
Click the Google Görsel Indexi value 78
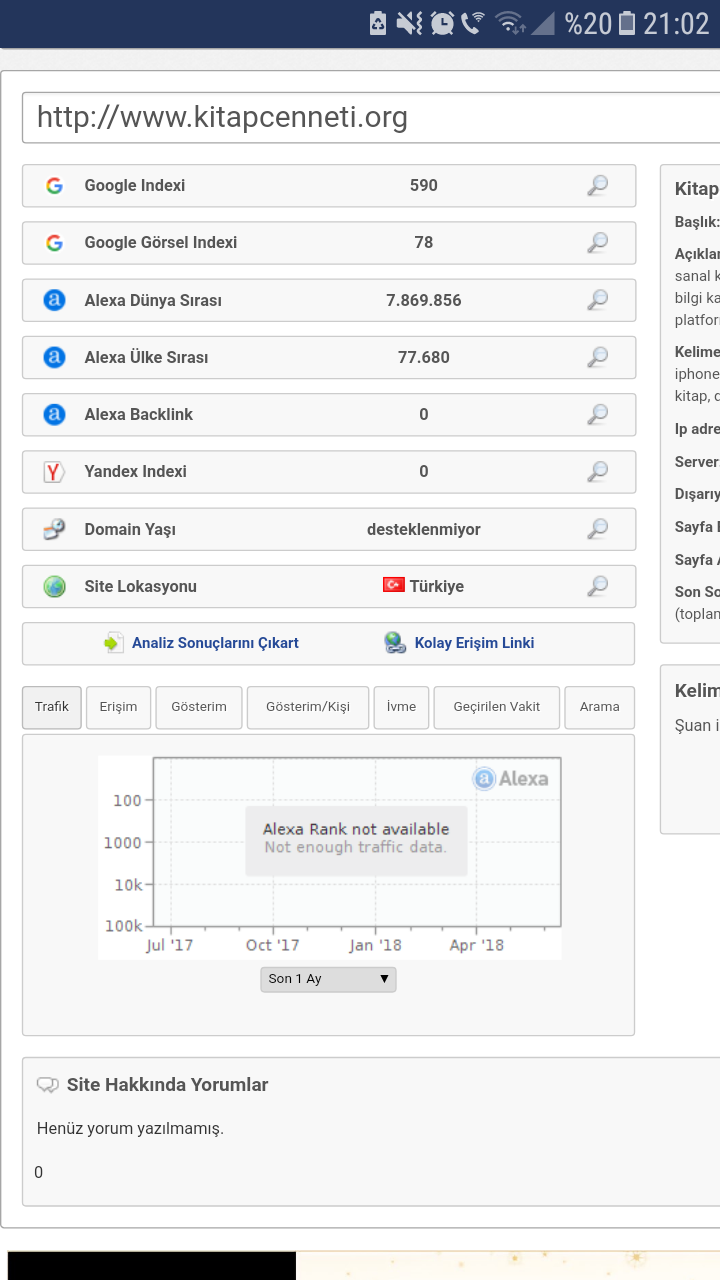(x=424, y=242)
